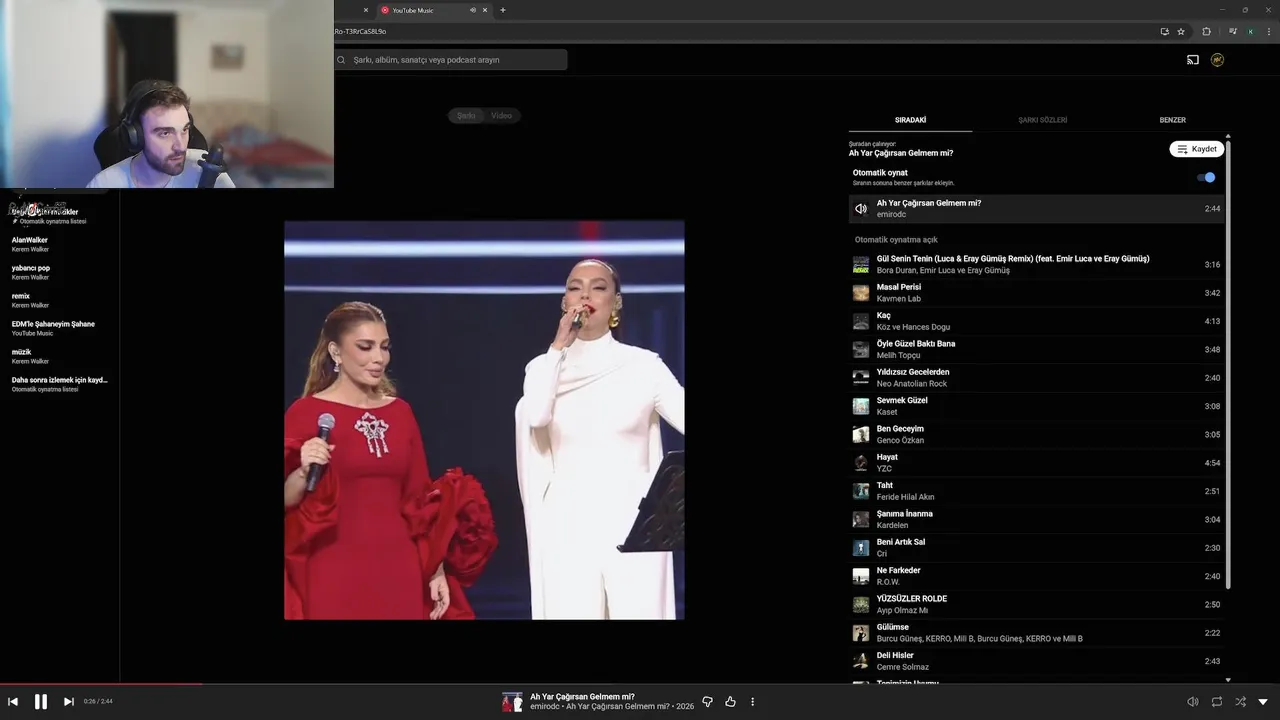Viewport: 1280px width, 720px height.
Task: Open the BENZER tab
Action: (x=1172, y=120)
